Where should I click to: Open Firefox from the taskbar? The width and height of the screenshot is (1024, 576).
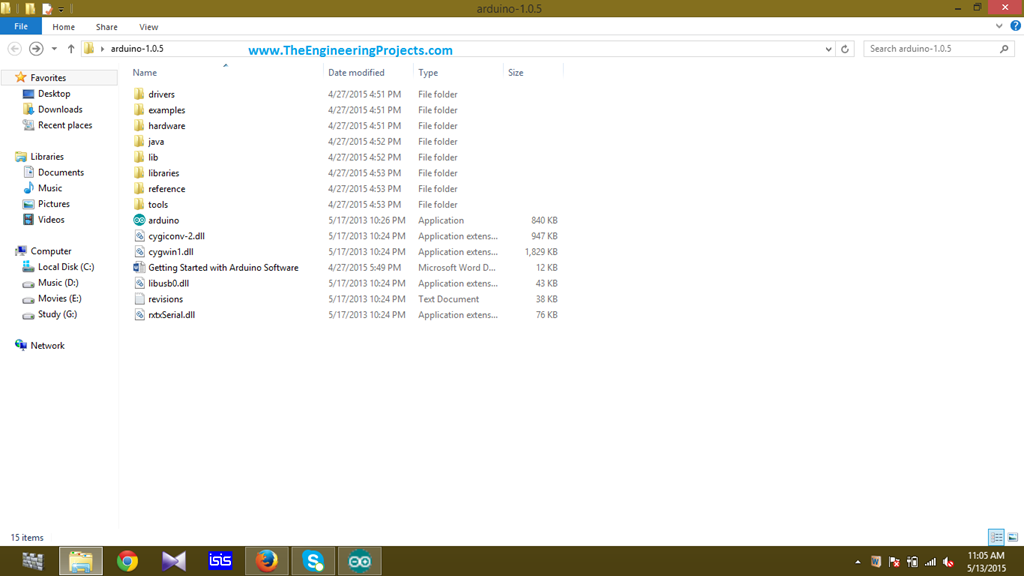[266, 561]
